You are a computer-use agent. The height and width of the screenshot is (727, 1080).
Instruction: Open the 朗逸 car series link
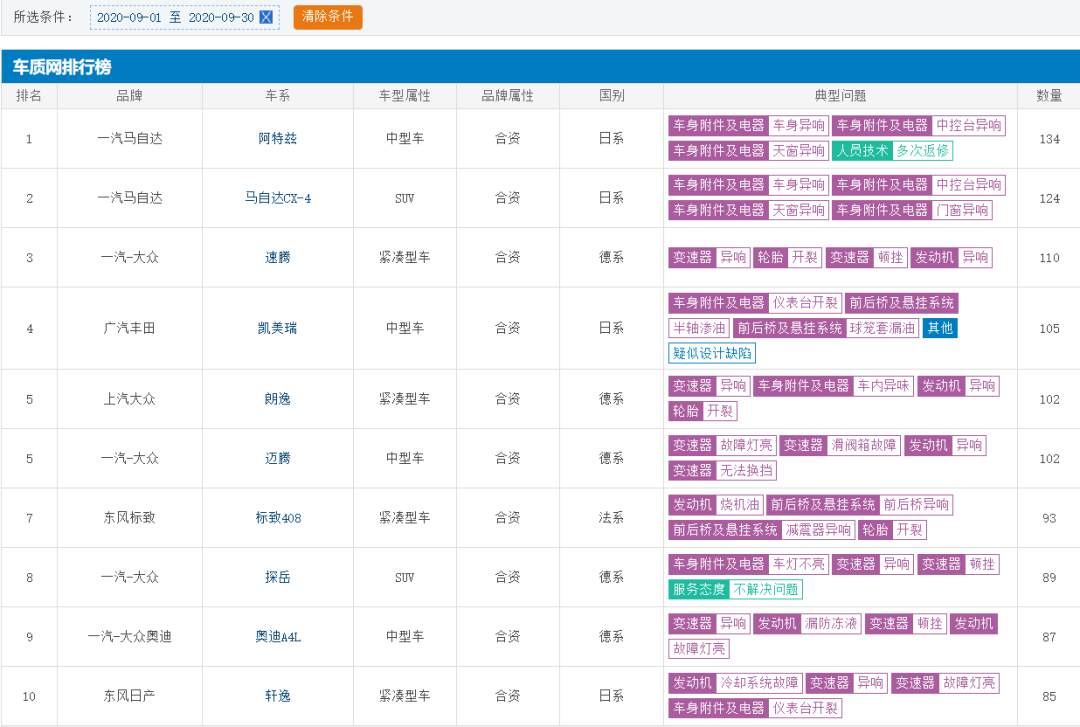click(x=278, y=399)
